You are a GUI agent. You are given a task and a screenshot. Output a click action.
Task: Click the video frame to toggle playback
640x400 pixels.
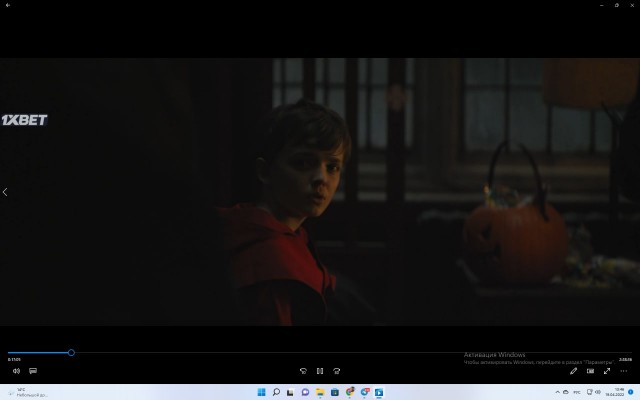(x=320, y=192)
